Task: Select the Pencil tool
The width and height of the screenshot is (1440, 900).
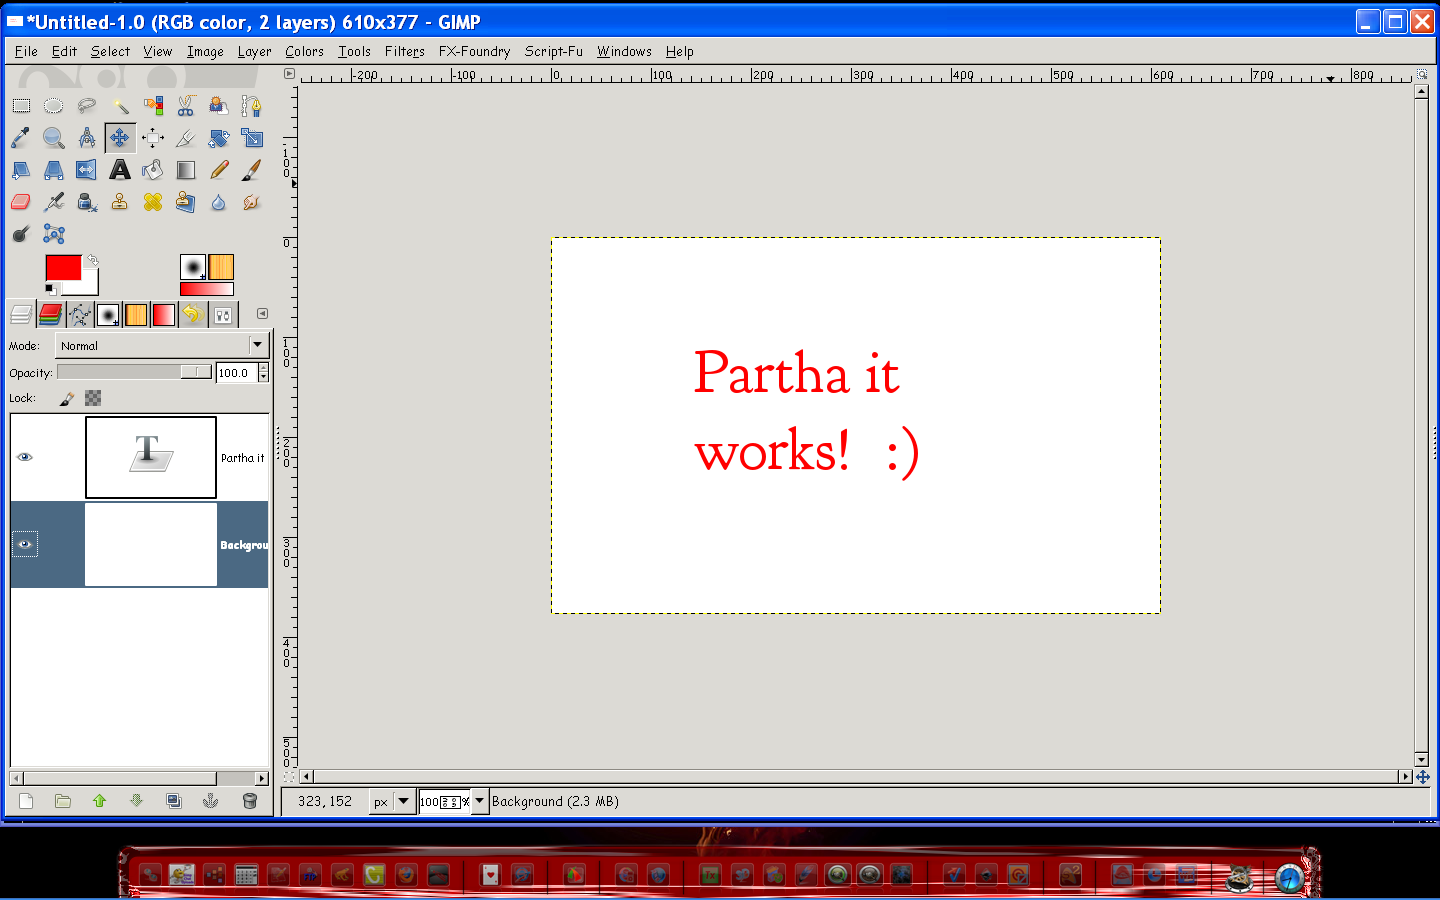Action: [219, 170]
